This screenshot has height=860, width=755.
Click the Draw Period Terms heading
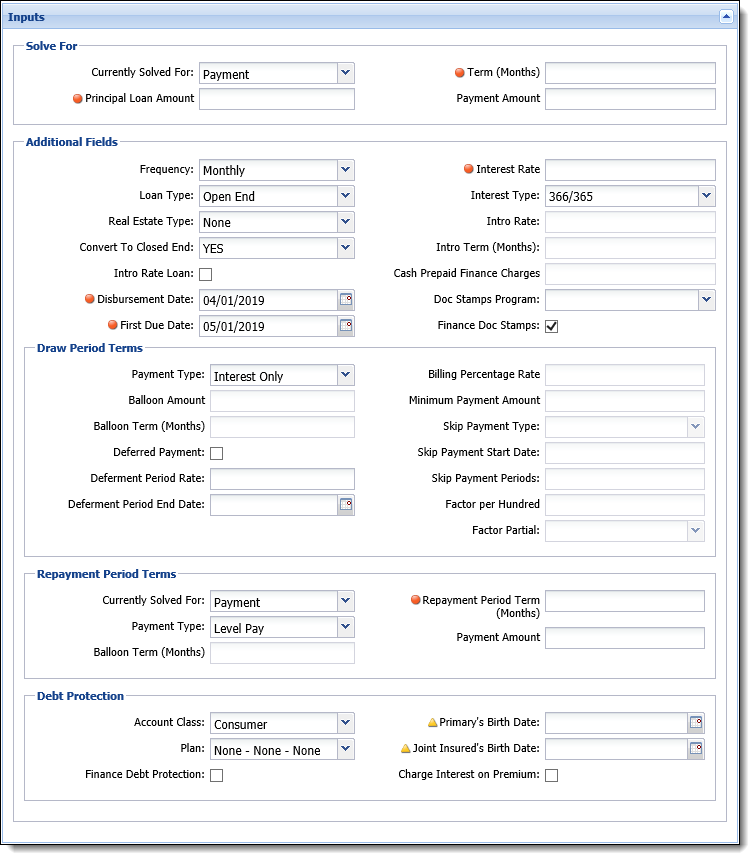pos(89,348)
